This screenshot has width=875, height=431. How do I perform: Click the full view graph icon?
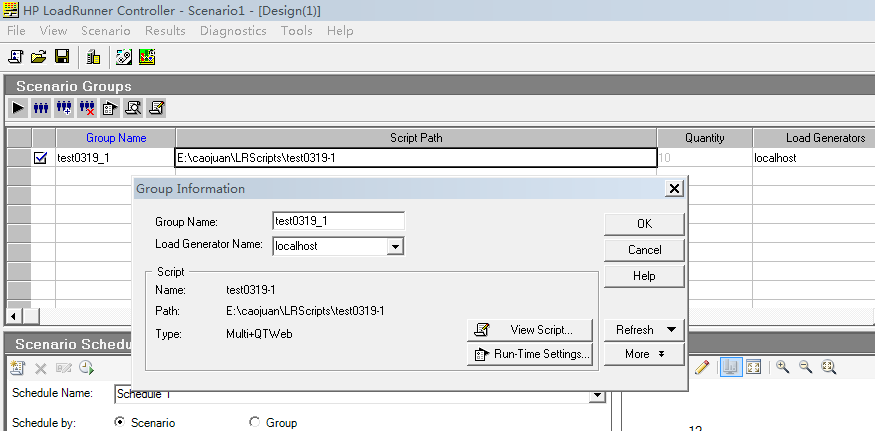point(754,367)
